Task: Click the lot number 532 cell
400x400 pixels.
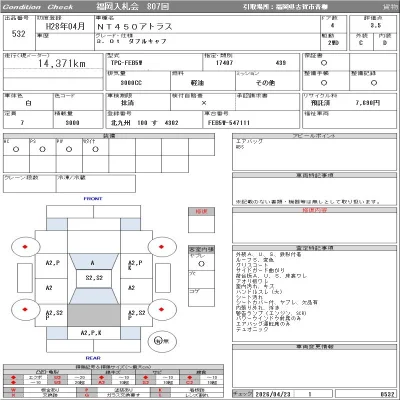Action: pyautogui.click(x=19, y=33)
